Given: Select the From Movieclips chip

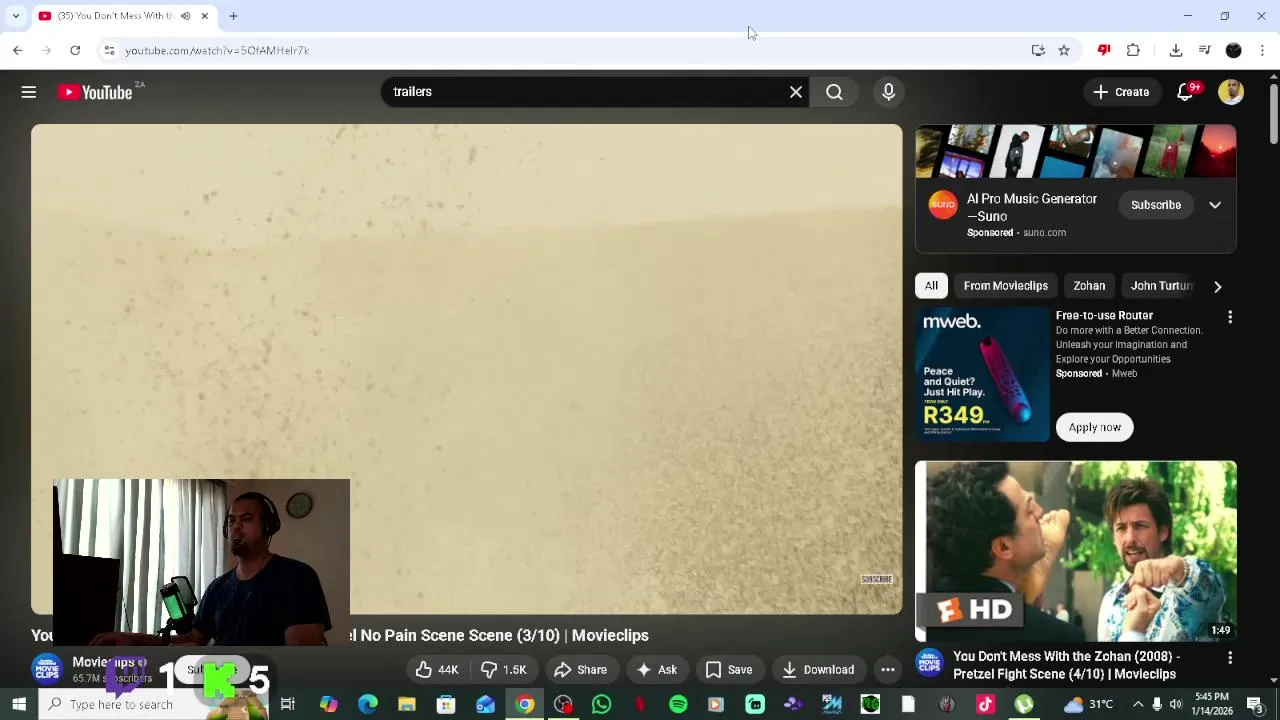Looking at the screenshot, I should click(1006, 286).
